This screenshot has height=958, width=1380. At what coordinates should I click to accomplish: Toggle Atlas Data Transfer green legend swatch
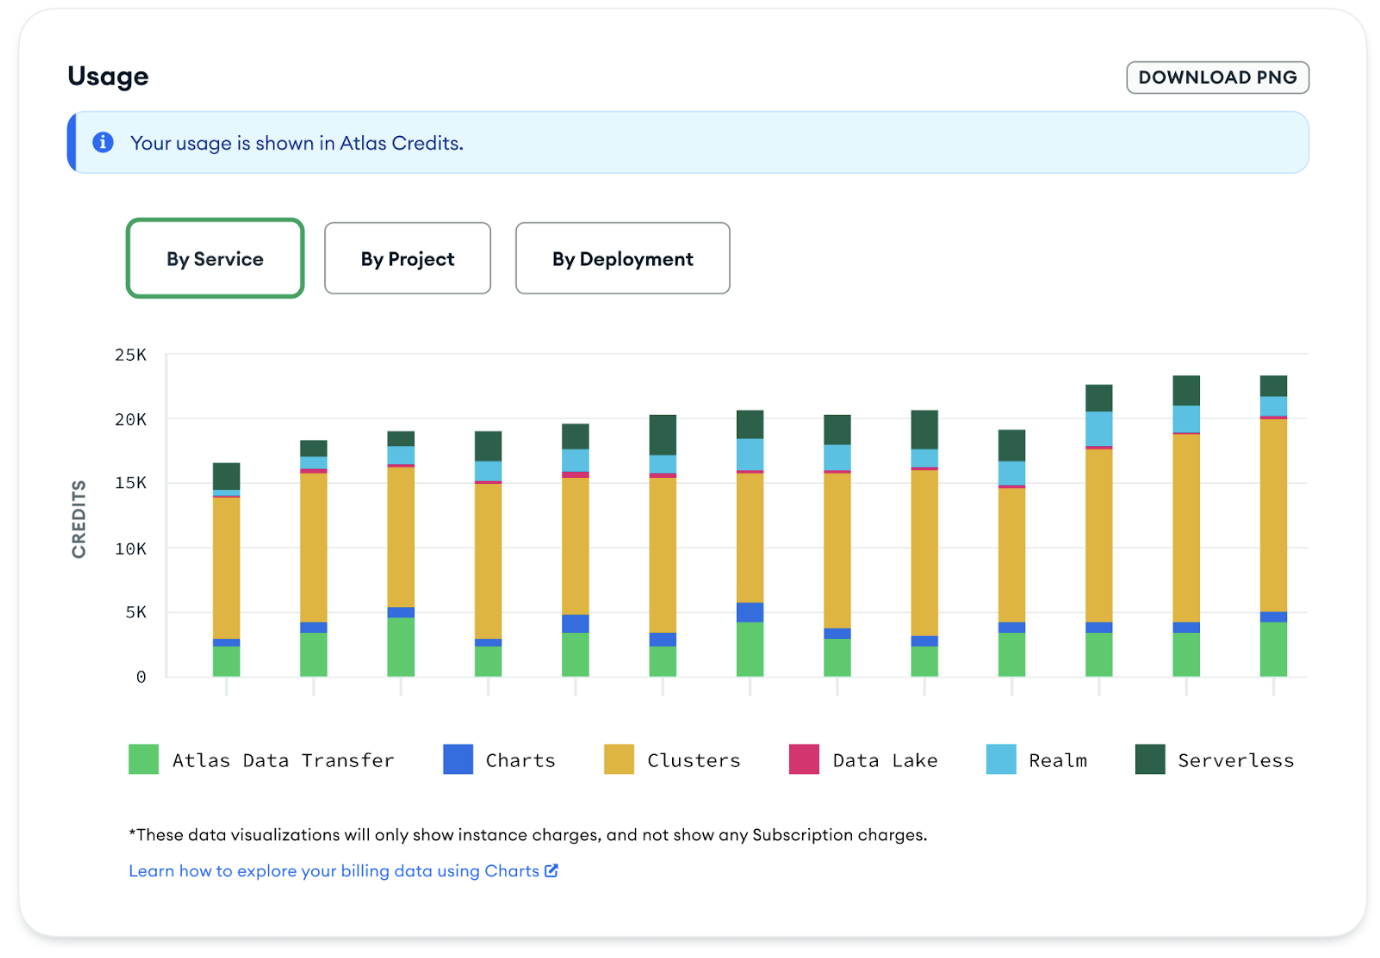click(x=144, y=760)
